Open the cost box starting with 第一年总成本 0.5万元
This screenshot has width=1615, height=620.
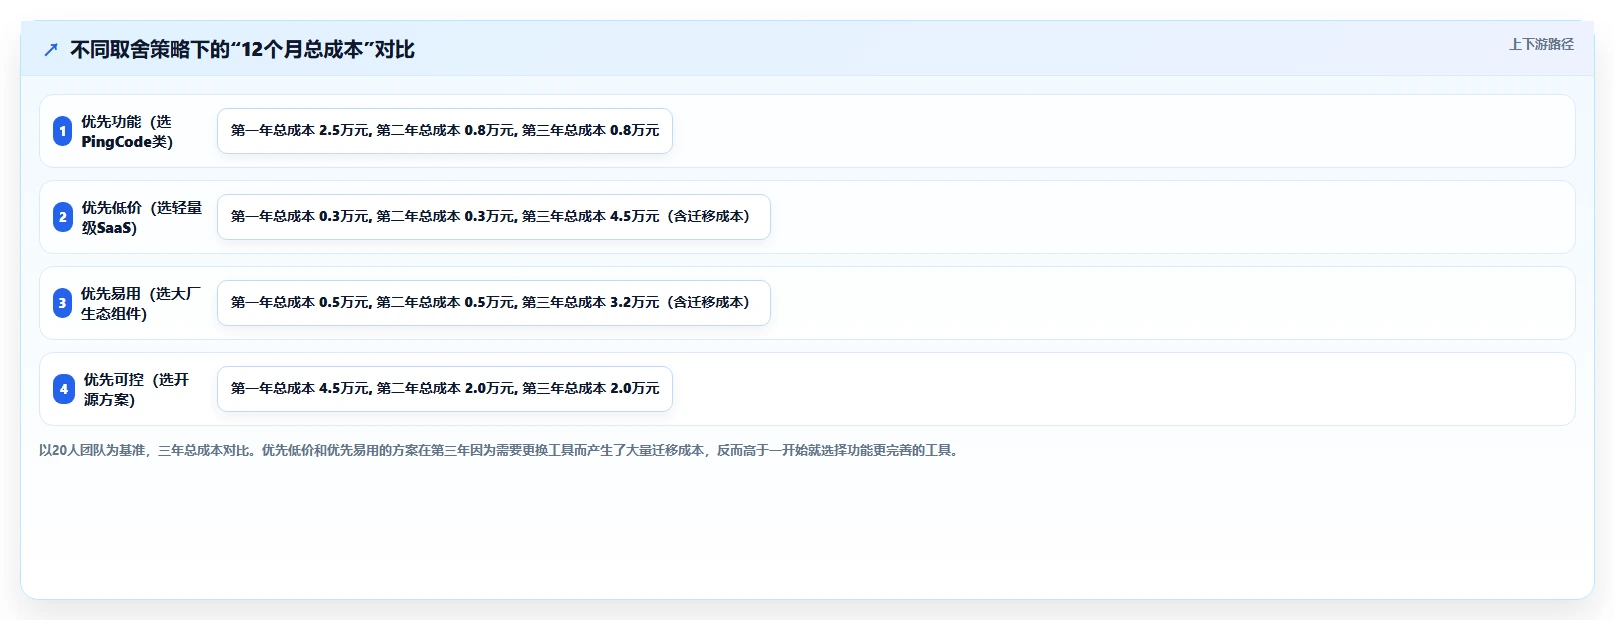point(494,303)
